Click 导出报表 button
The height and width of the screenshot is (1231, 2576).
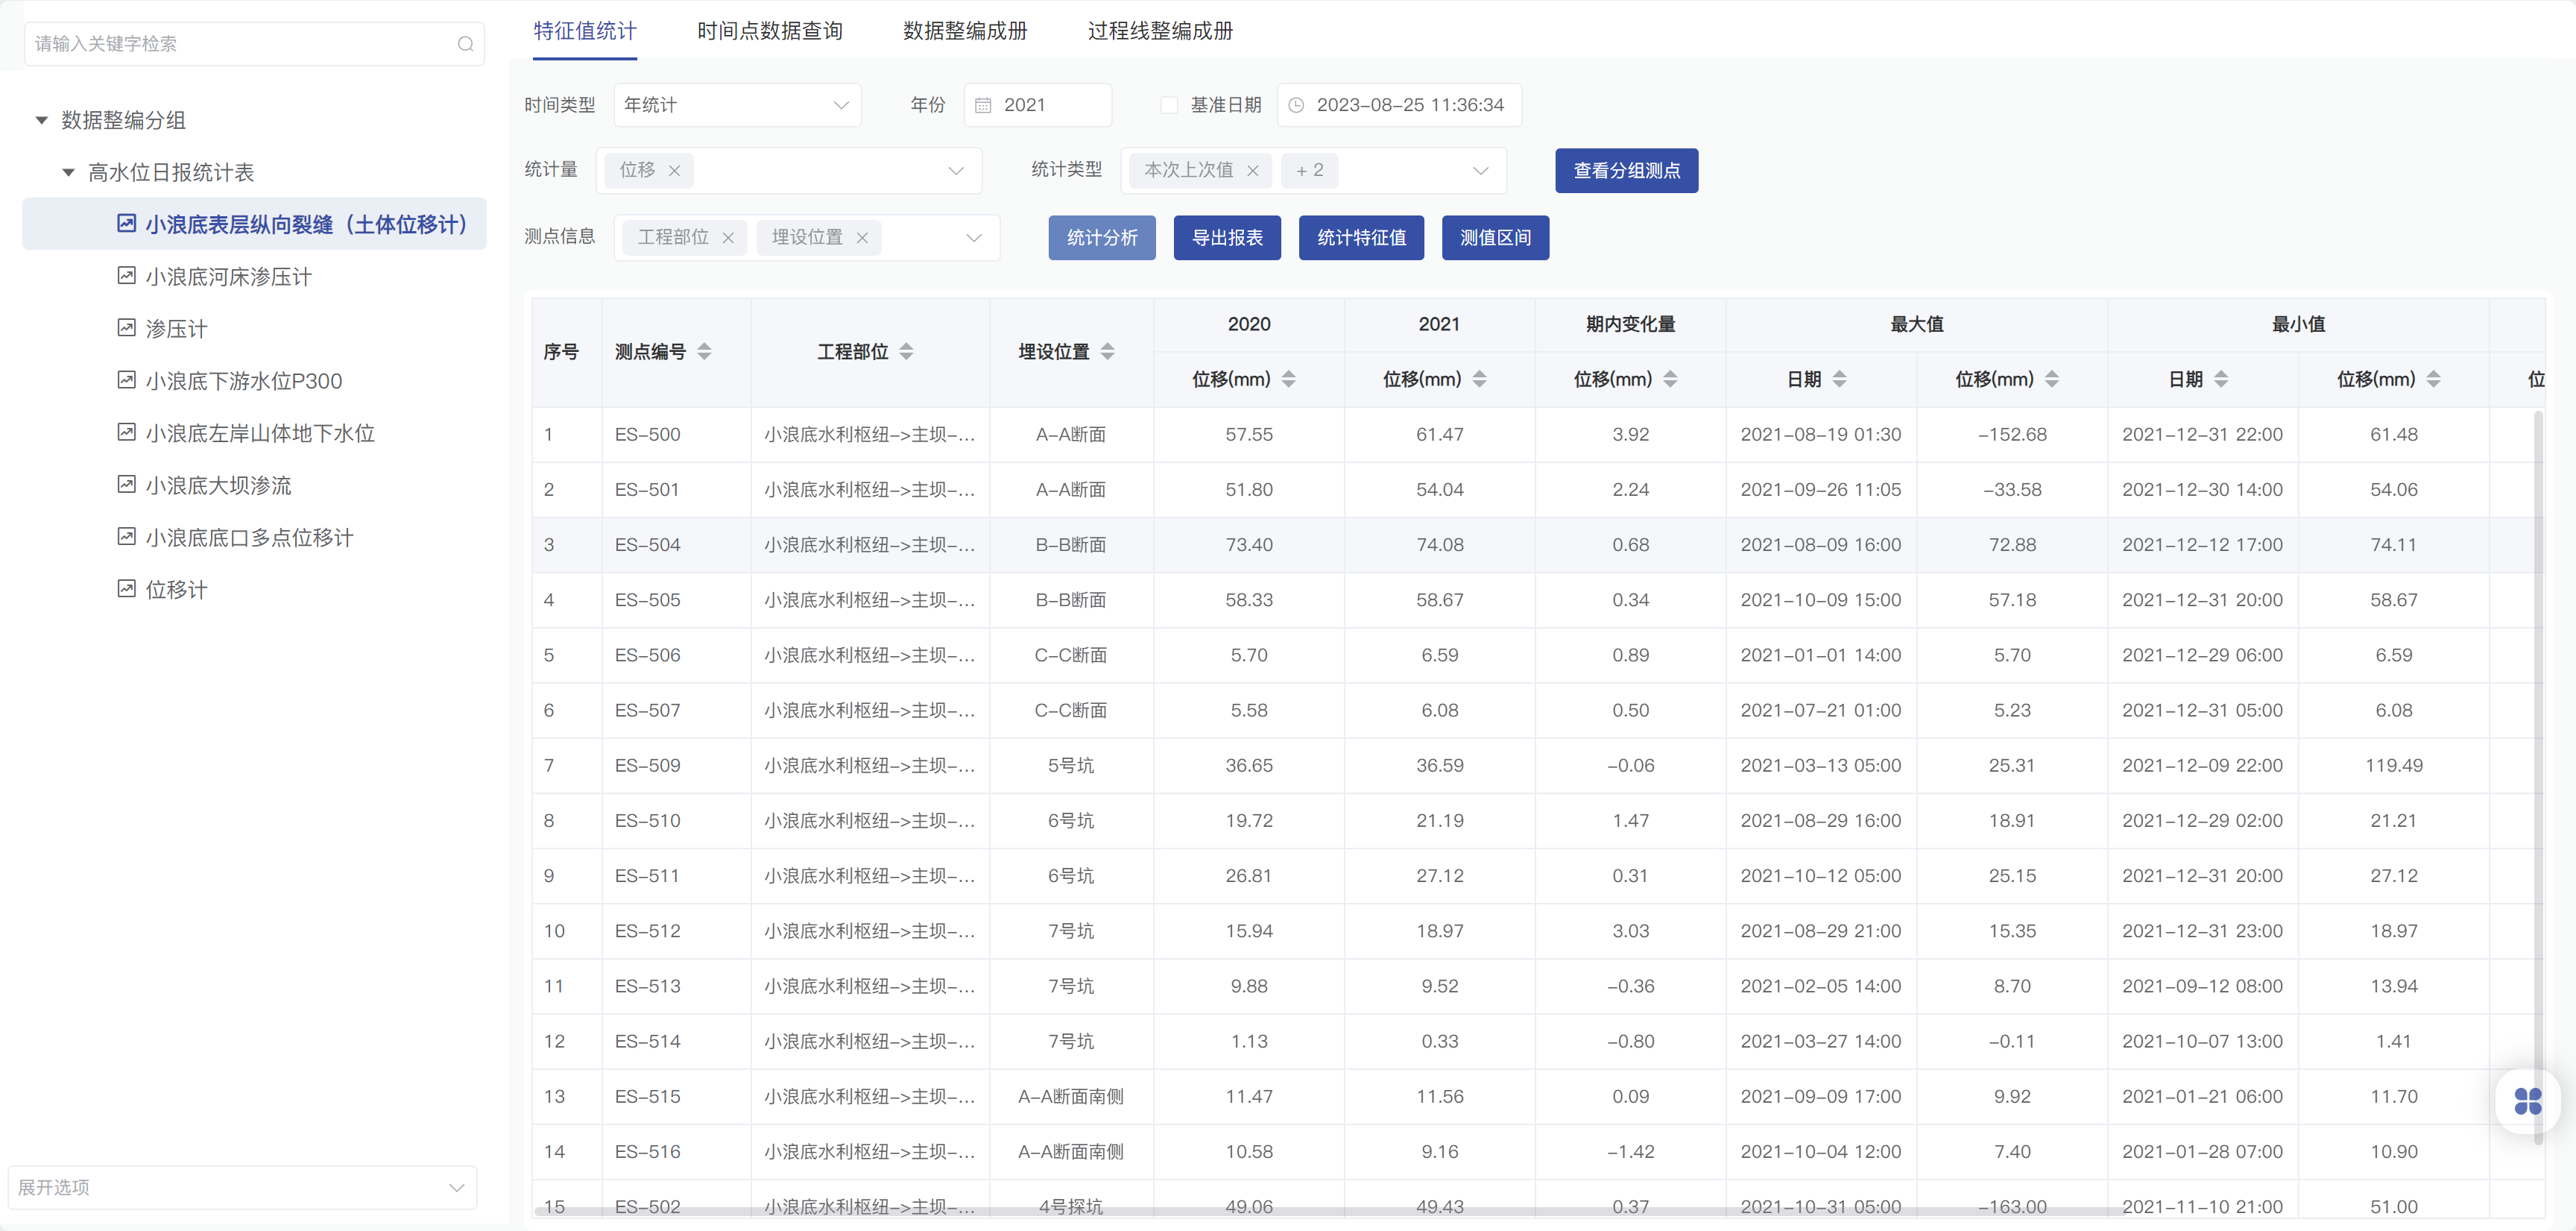[1227, 238]
